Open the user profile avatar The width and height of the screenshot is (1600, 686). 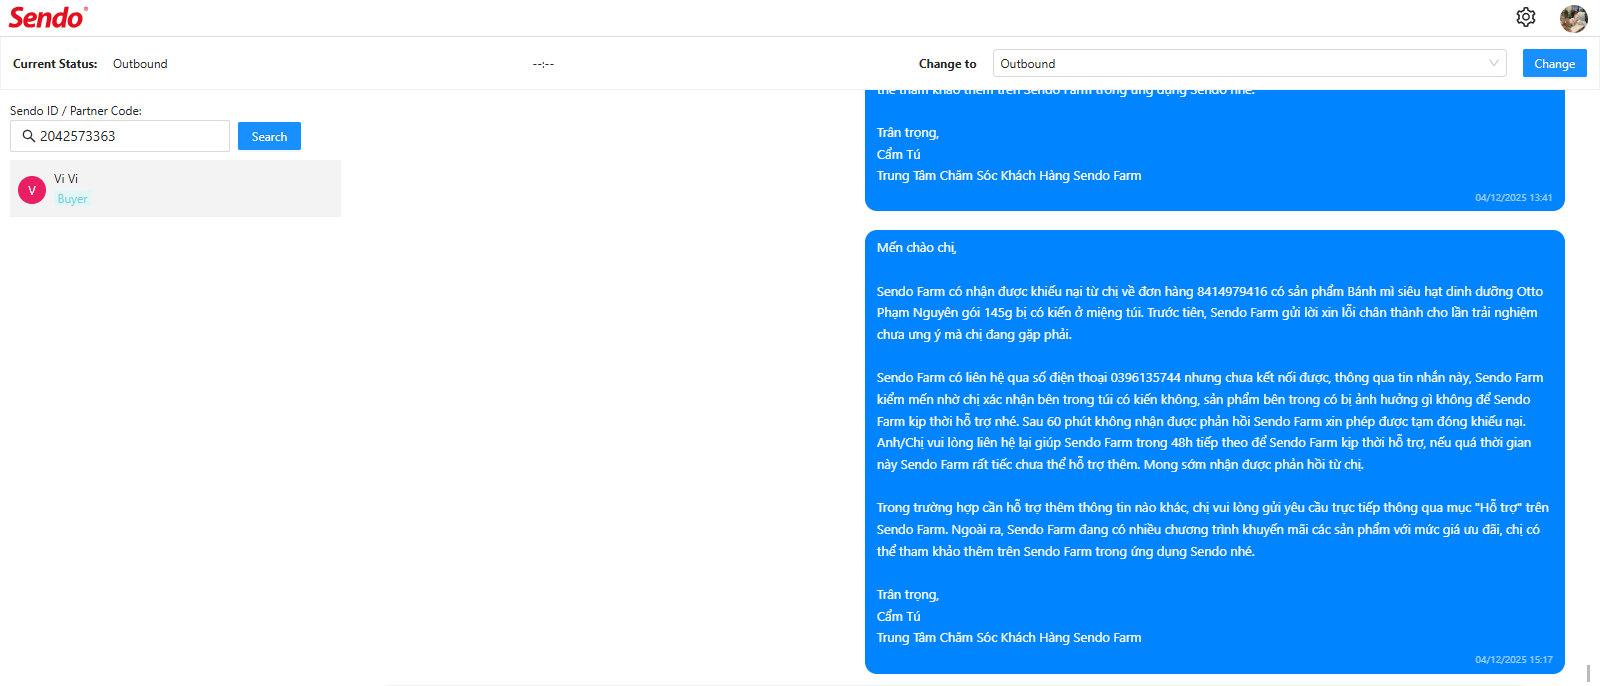pyautogui.click(x=1573, y=18)
